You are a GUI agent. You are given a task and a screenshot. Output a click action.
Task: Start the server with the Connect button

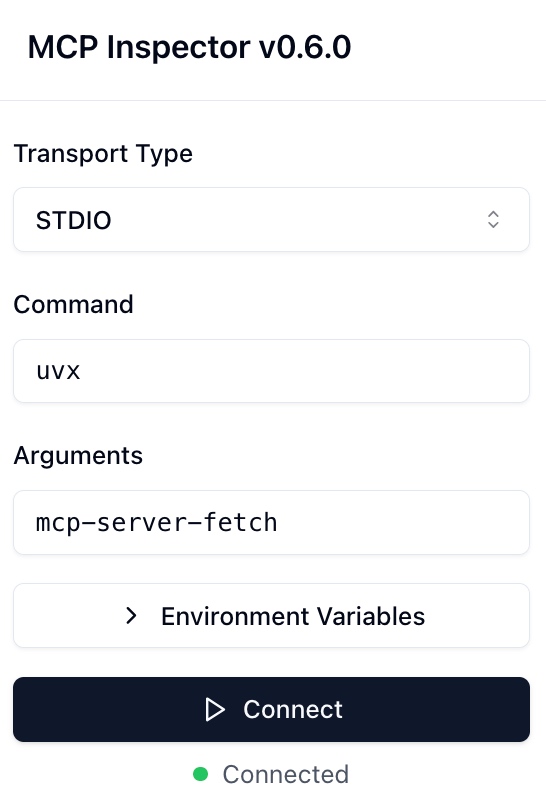point(271,709)
